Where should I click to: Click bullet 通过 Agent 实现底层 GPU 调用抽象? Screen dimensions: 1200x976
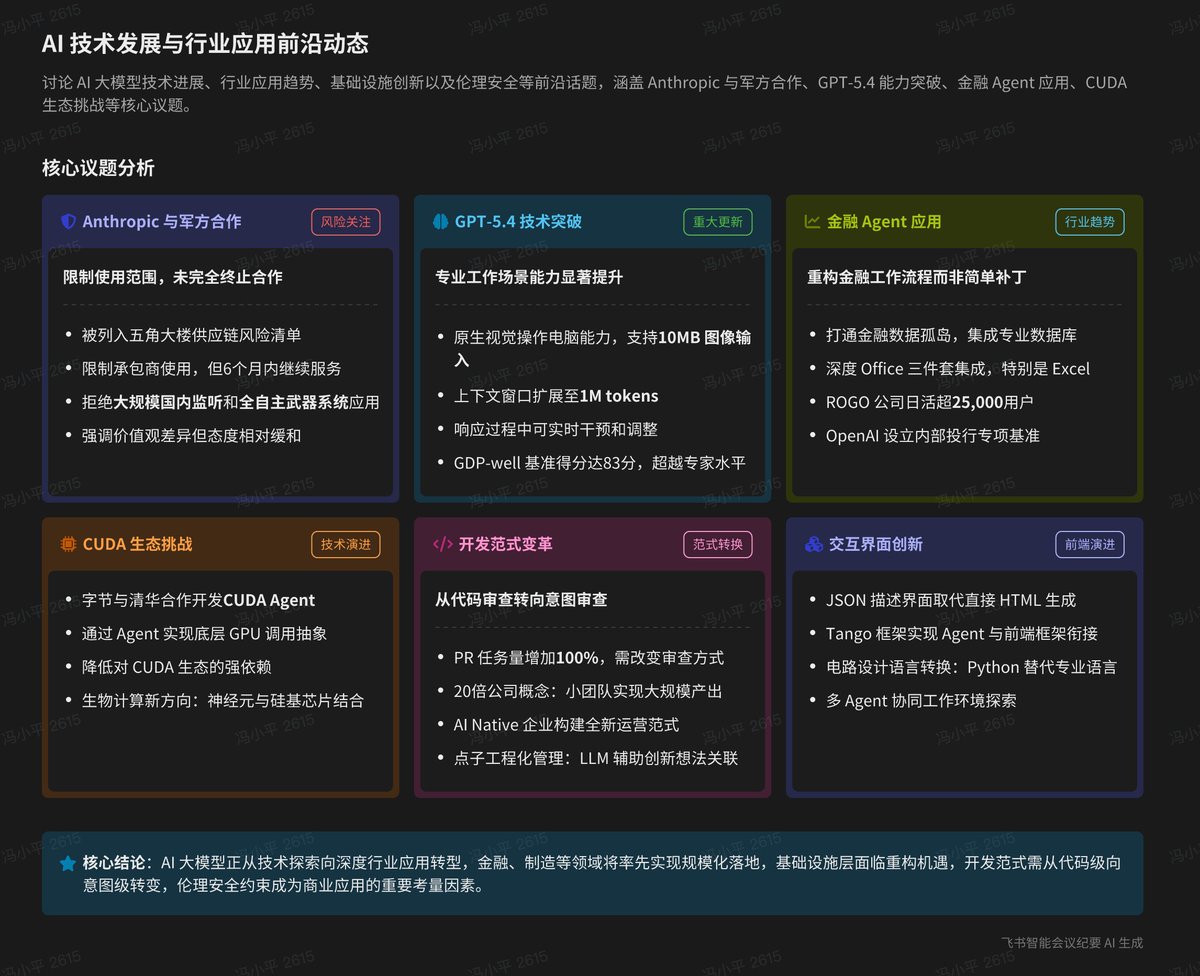204,634
